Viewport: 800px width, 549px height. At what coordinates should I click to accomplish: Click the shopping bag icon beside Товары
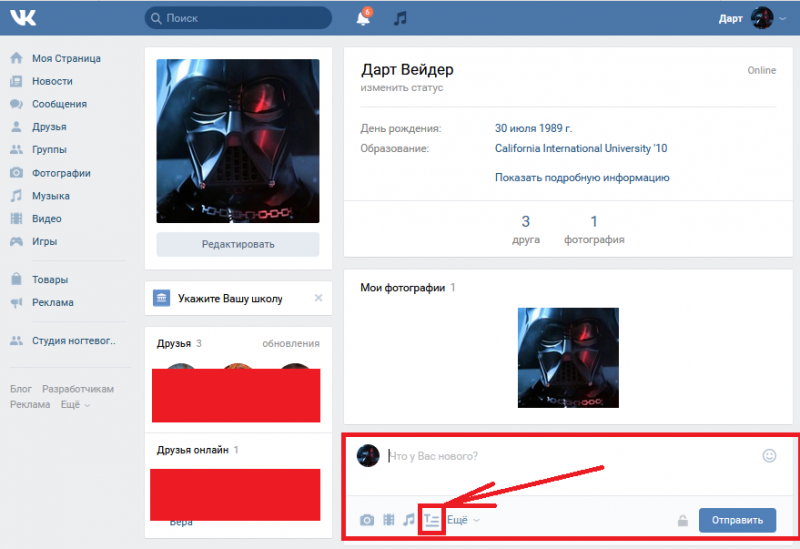(x=16, y=279)
